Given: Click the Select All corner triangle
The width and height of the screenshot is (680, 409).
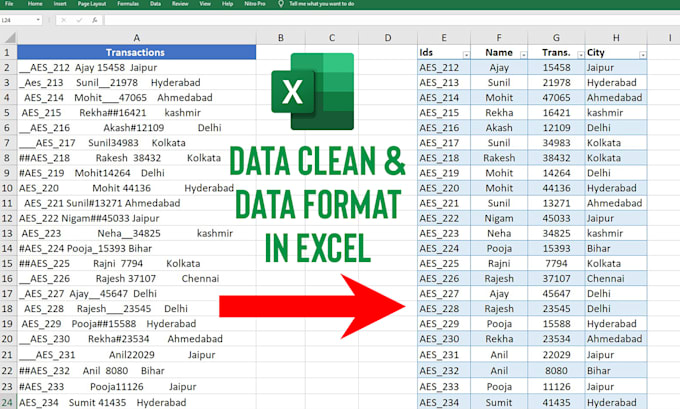Looking at the screenshot, I should (10, 38).
